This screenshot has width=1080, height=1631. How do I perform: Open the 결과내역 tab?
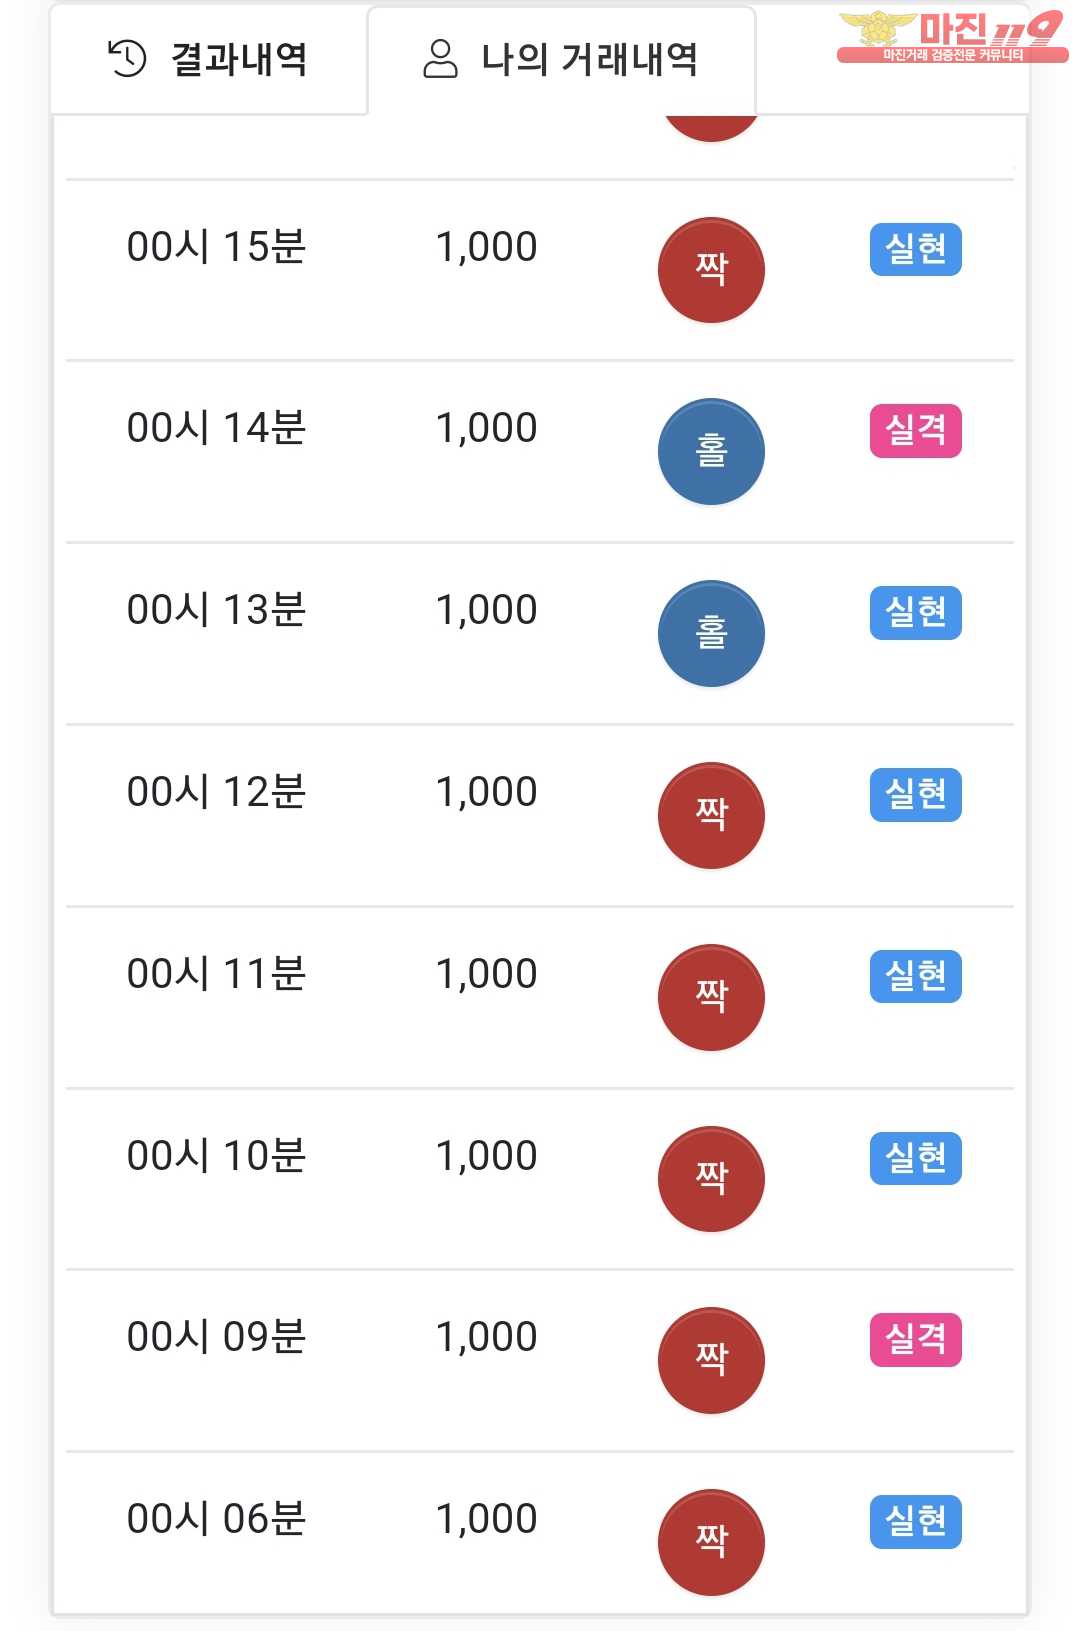coord(208,60)
